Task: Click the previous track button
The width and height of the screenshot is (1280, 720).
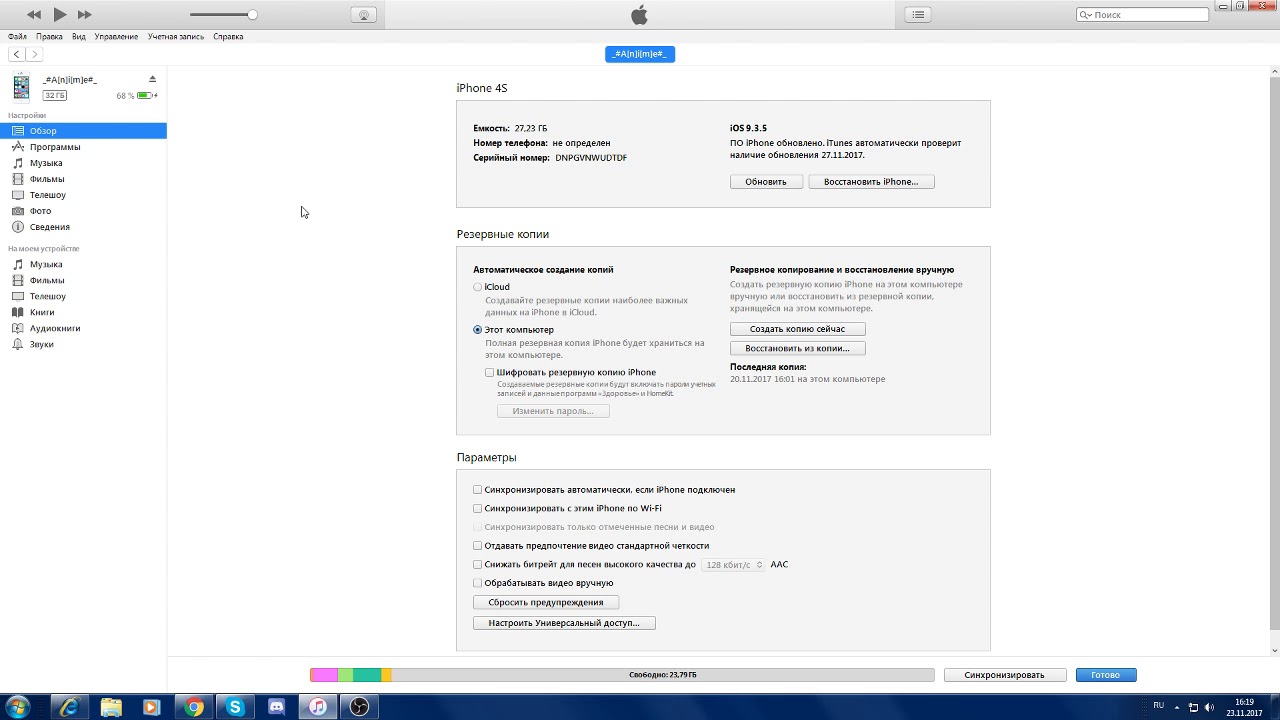Action: [x=34, y=14]
